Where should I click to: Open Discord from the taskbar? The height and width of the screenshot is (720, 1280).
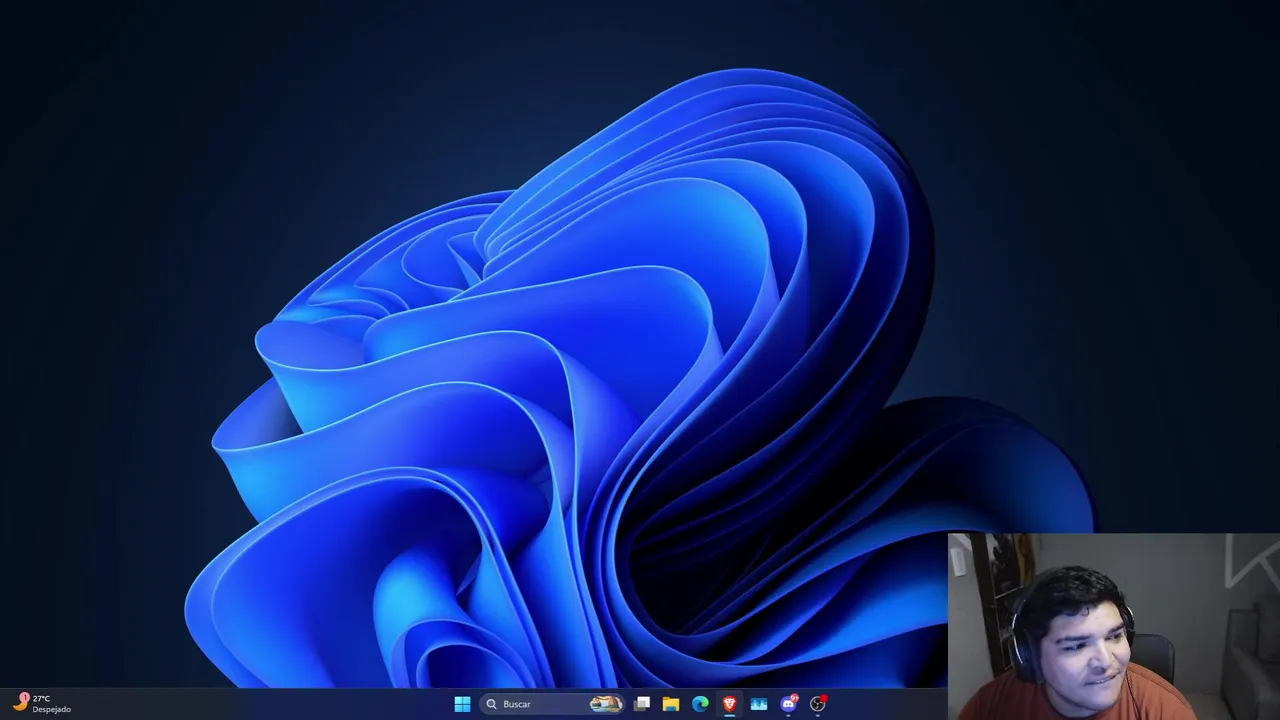pyautogui.click(x=789, y=704)
